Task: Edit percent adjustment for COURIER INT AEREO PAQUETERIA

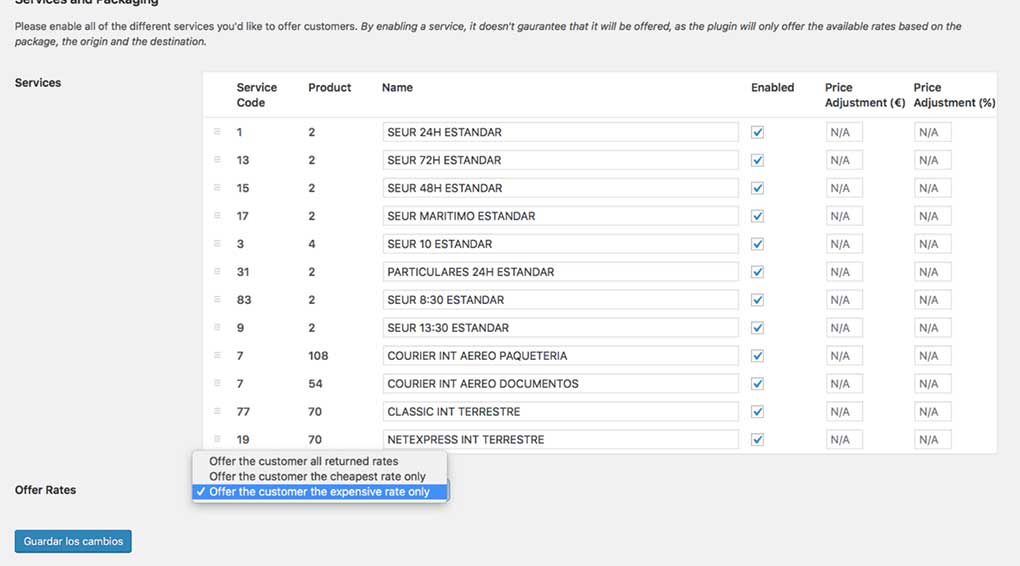Action: (x=933, y=356)
